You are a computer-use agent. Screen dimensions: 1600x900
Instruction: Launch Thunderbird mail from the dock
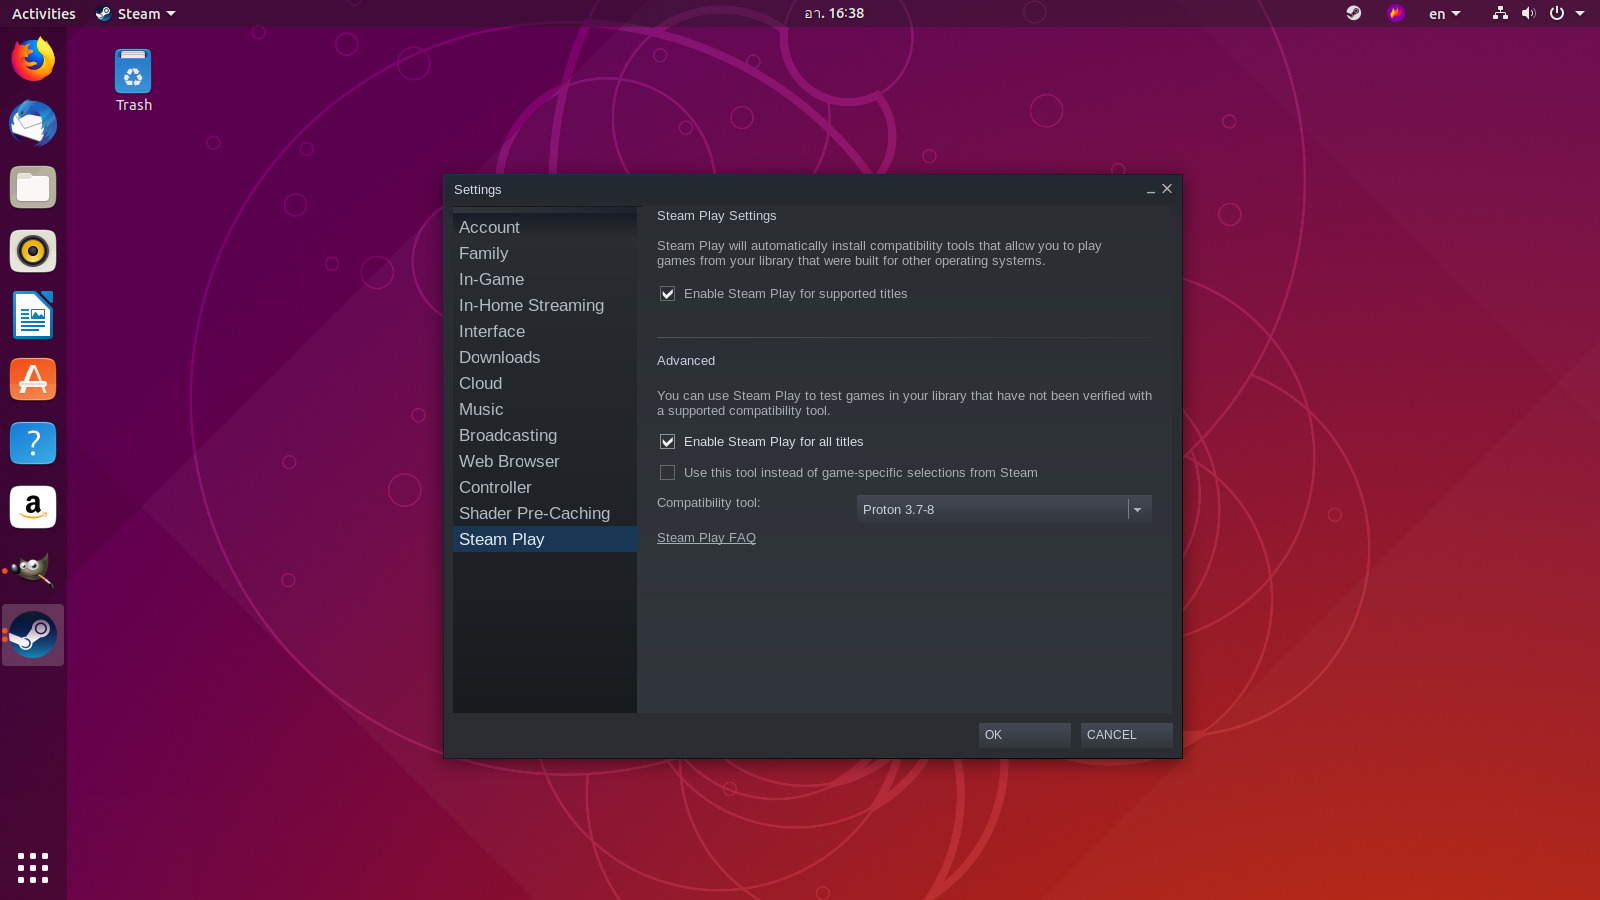33,123
